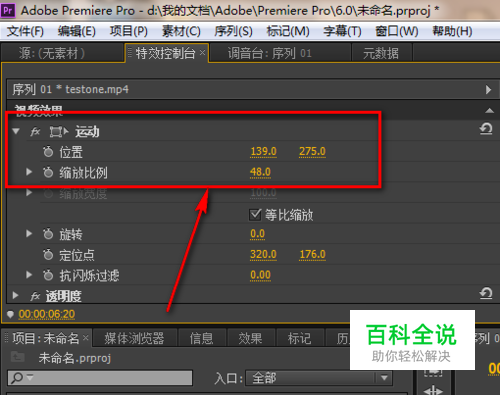Open the 文件(F) menu
Viewport: 500px width, 395px height.
click(25, 31)
